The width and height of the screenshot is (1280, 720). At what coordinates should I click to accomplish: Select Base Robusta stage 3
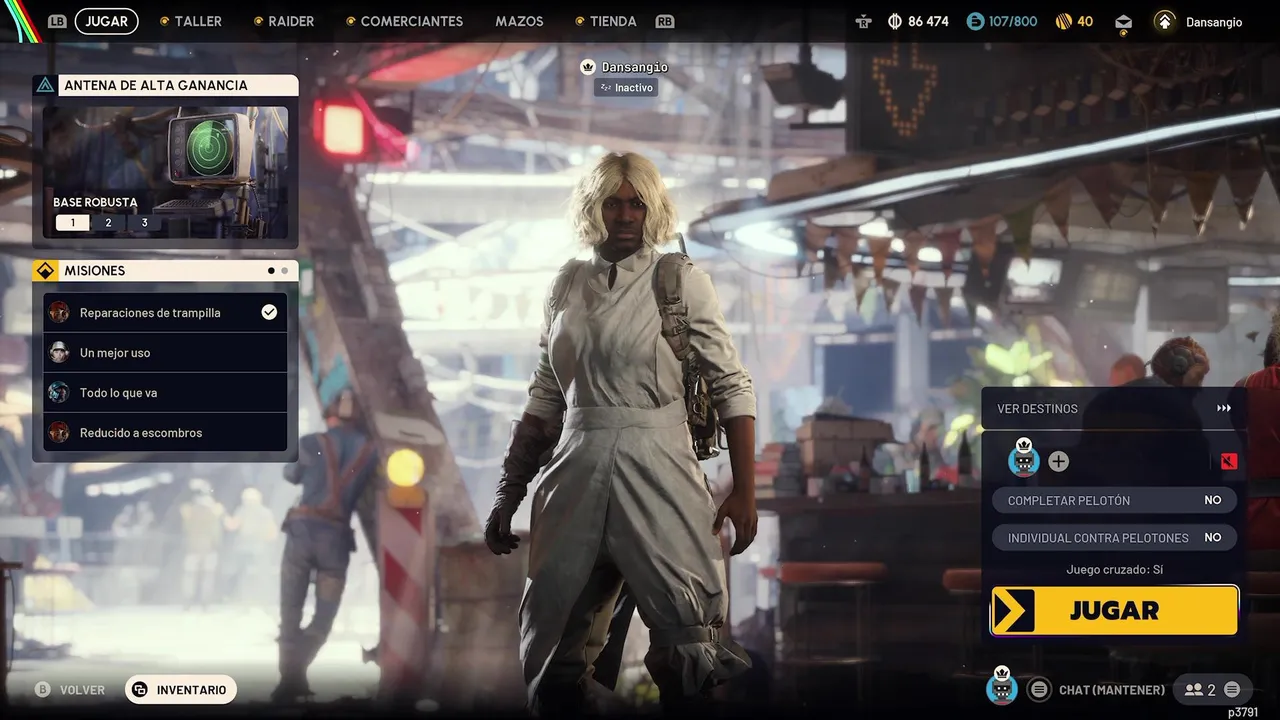click(x=144, y=222)
